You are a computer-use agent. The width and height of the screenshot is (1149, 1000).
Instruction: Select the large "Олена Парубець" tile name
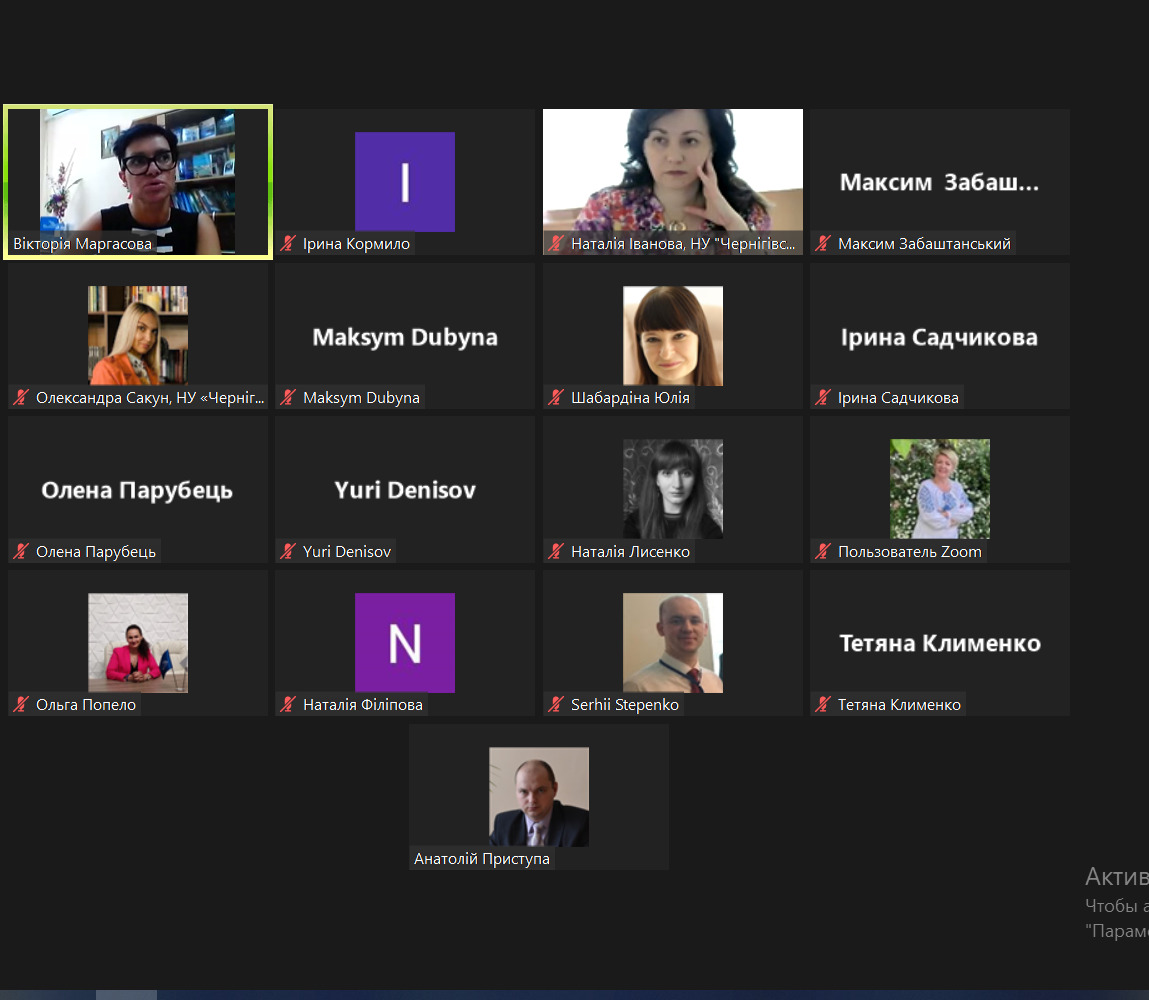click(x=137, y=490)
